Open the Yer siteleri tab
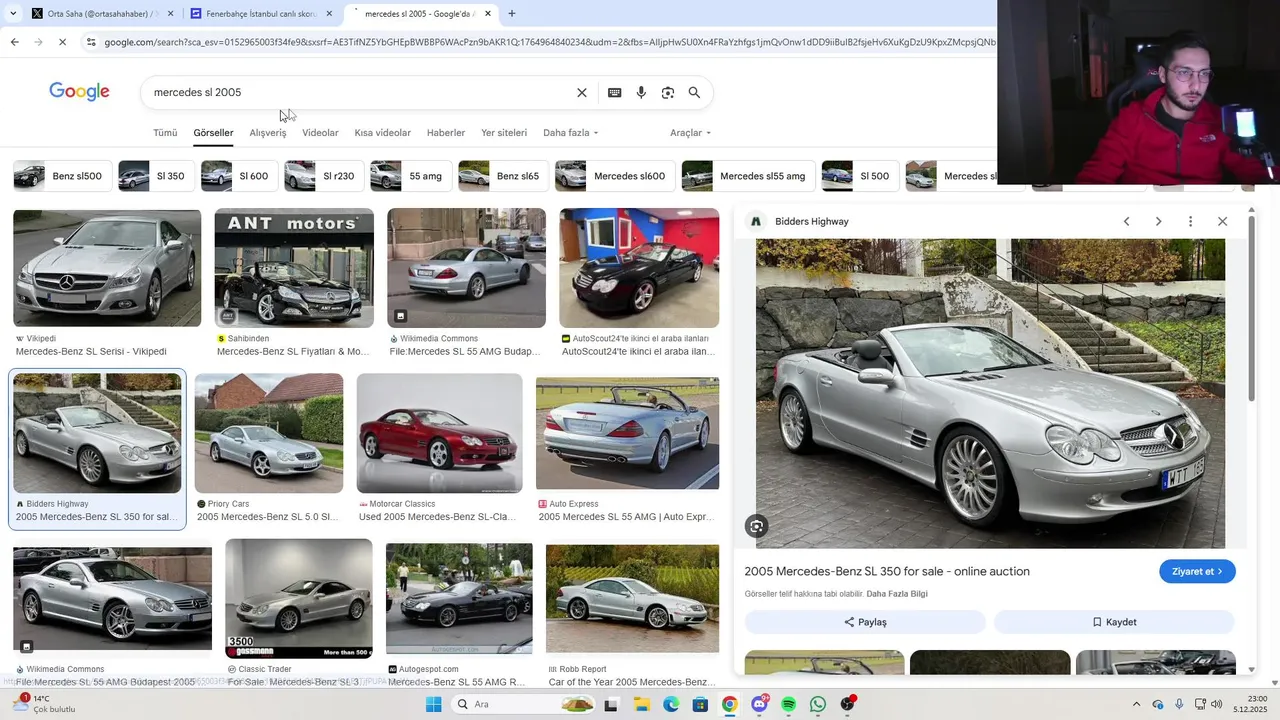Screen dimensions: 1280x720 504,132
